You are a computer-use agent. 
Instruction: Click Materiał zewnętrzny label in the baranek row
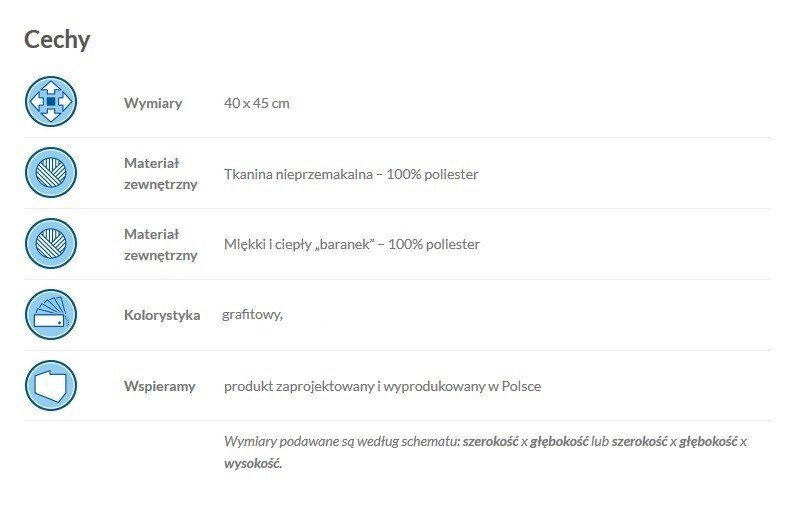(x=160, y=244)
